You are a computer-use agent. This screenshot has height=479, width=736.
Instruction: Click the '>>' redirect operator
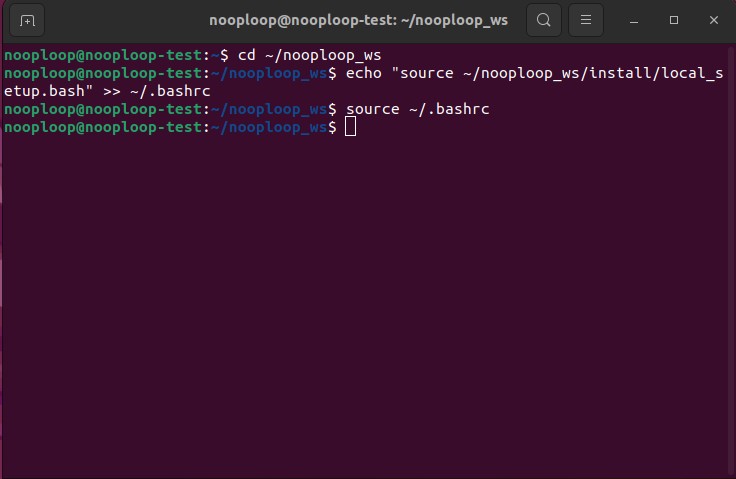click(x=112, y=91)
